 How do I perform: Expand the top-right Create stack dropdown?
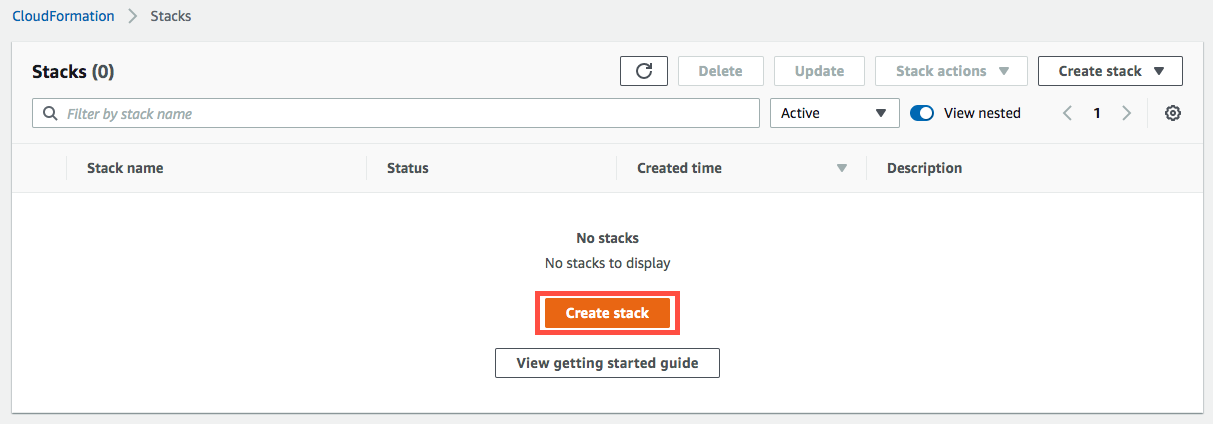pyautogui.click(x=1110, y=71)
